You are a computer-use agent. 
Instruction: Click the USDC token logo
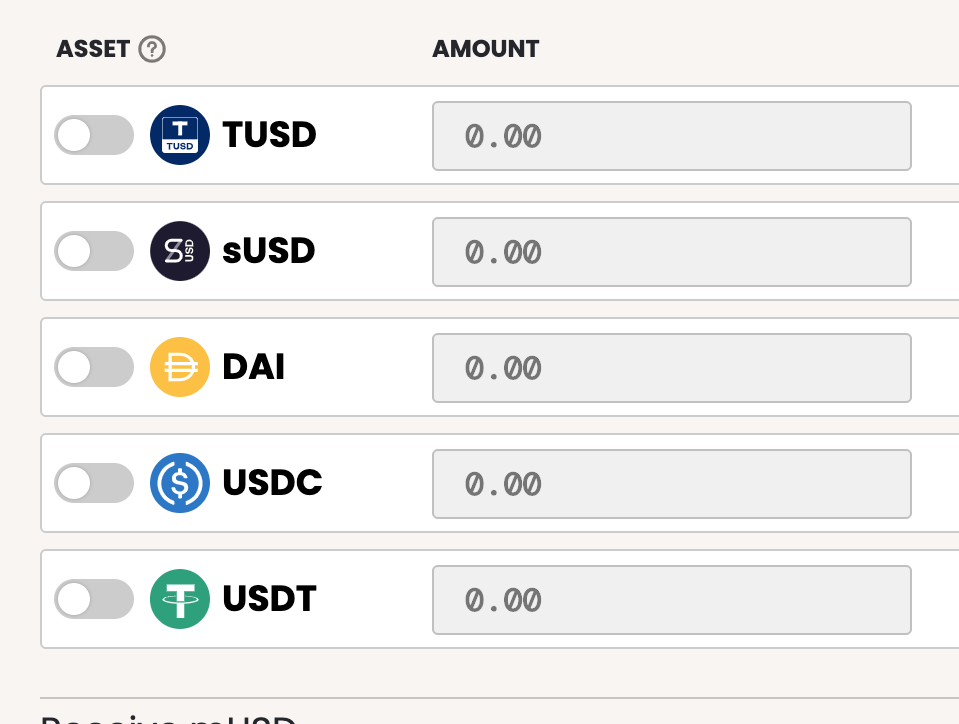point(180,483)
